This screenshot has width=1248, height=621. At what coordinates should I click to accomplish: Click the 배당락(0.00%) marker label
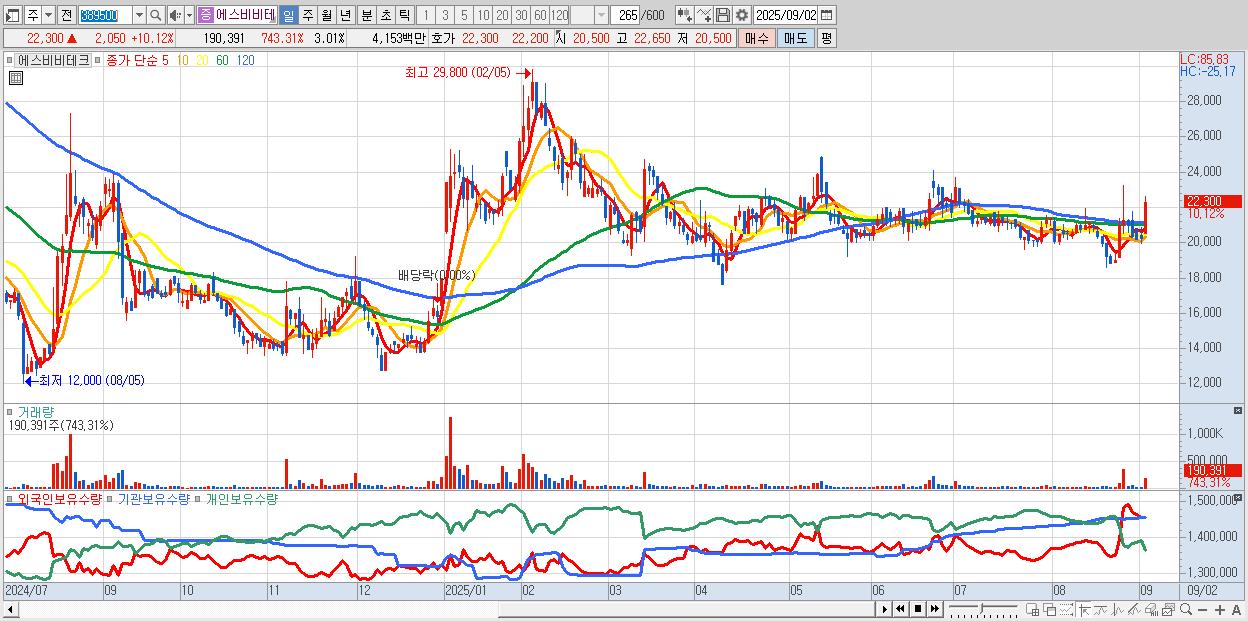[x=436, y=274]
